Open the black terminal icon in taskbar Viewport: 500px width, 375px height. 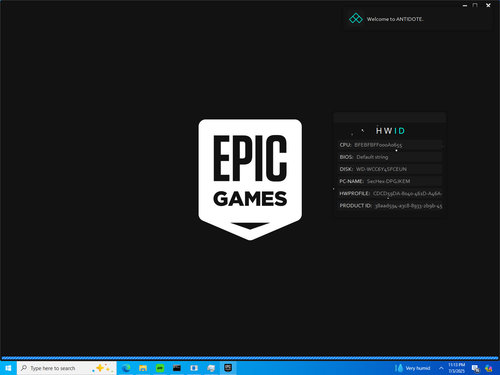[177, 368]
